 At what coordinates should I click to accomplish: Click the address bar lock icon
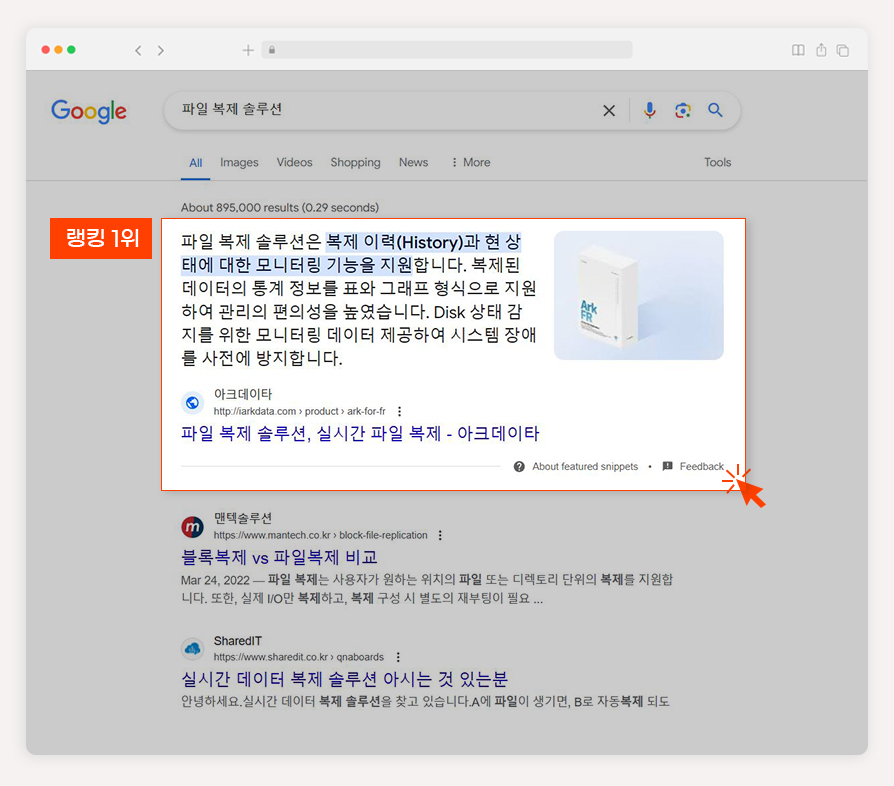(x=272, y=50)
